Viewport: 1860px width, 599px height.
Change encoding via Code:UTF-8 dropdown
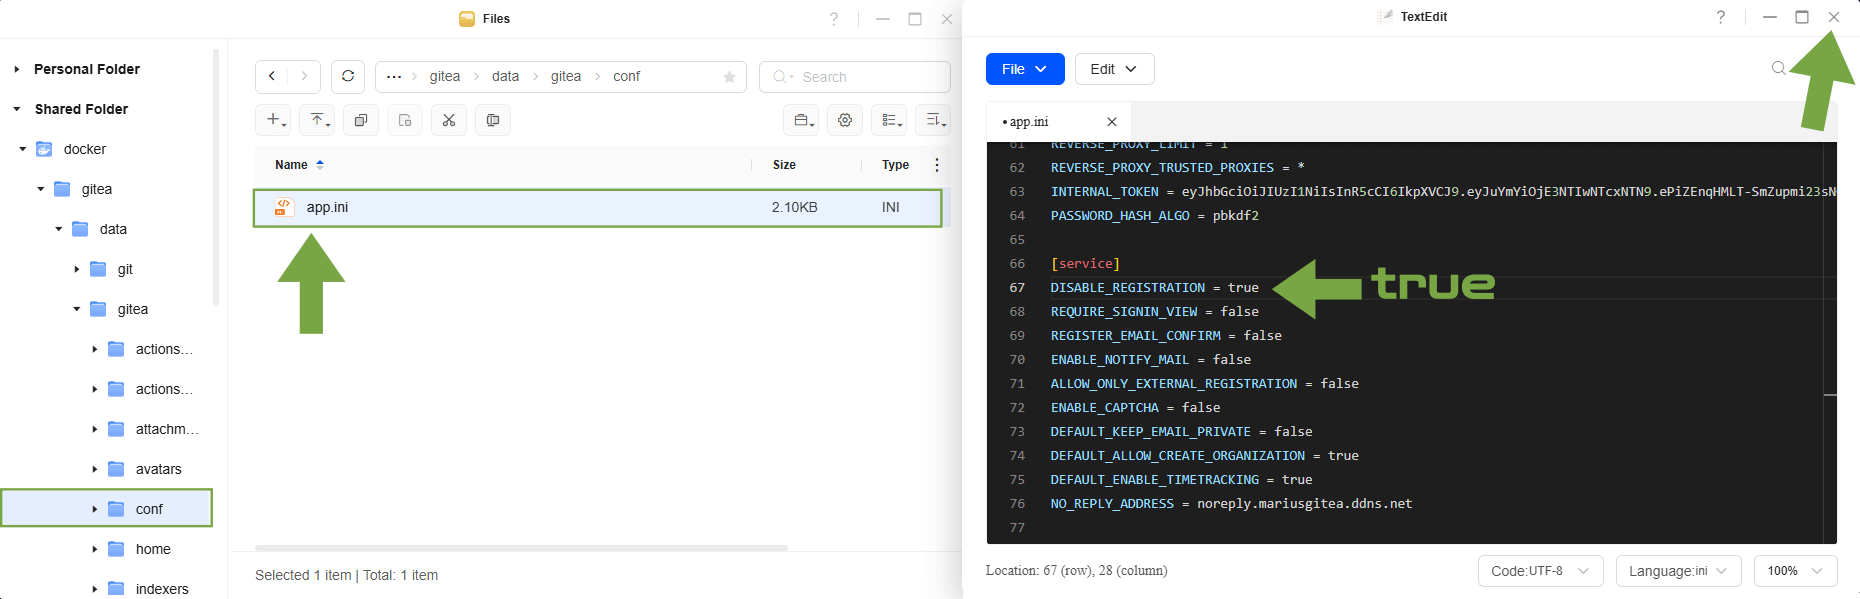(1540, 571)
